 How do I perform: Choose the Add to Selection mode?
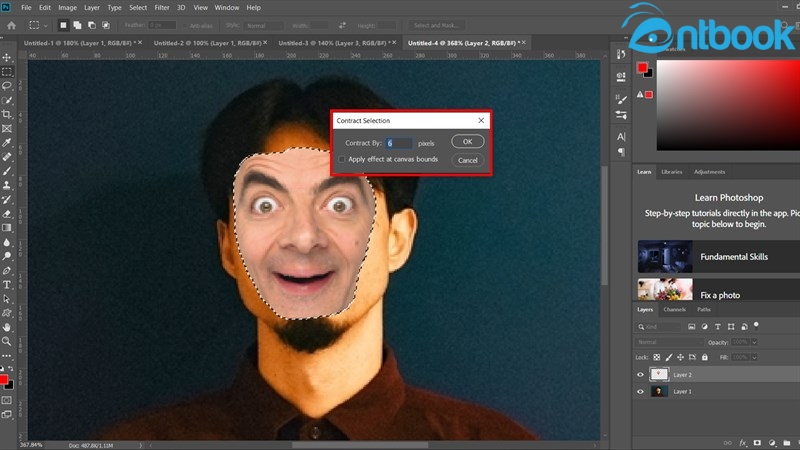coord(77,25)
